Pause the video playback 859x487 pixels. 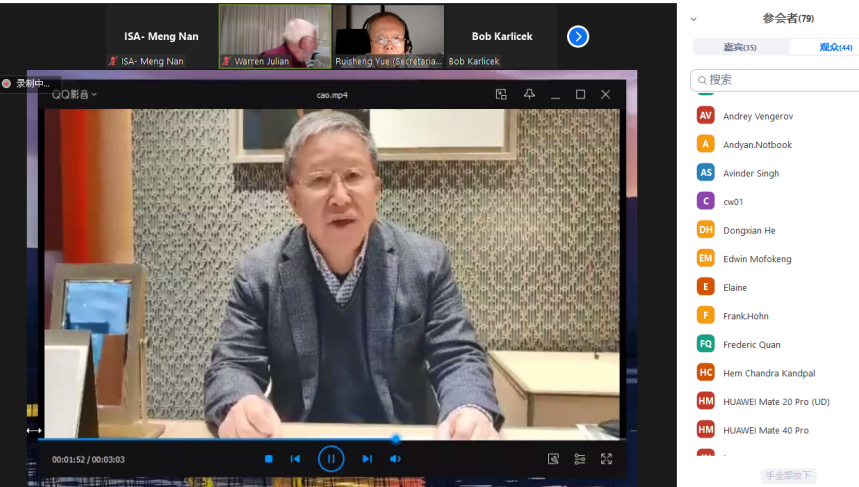click(x=331, y=459)
